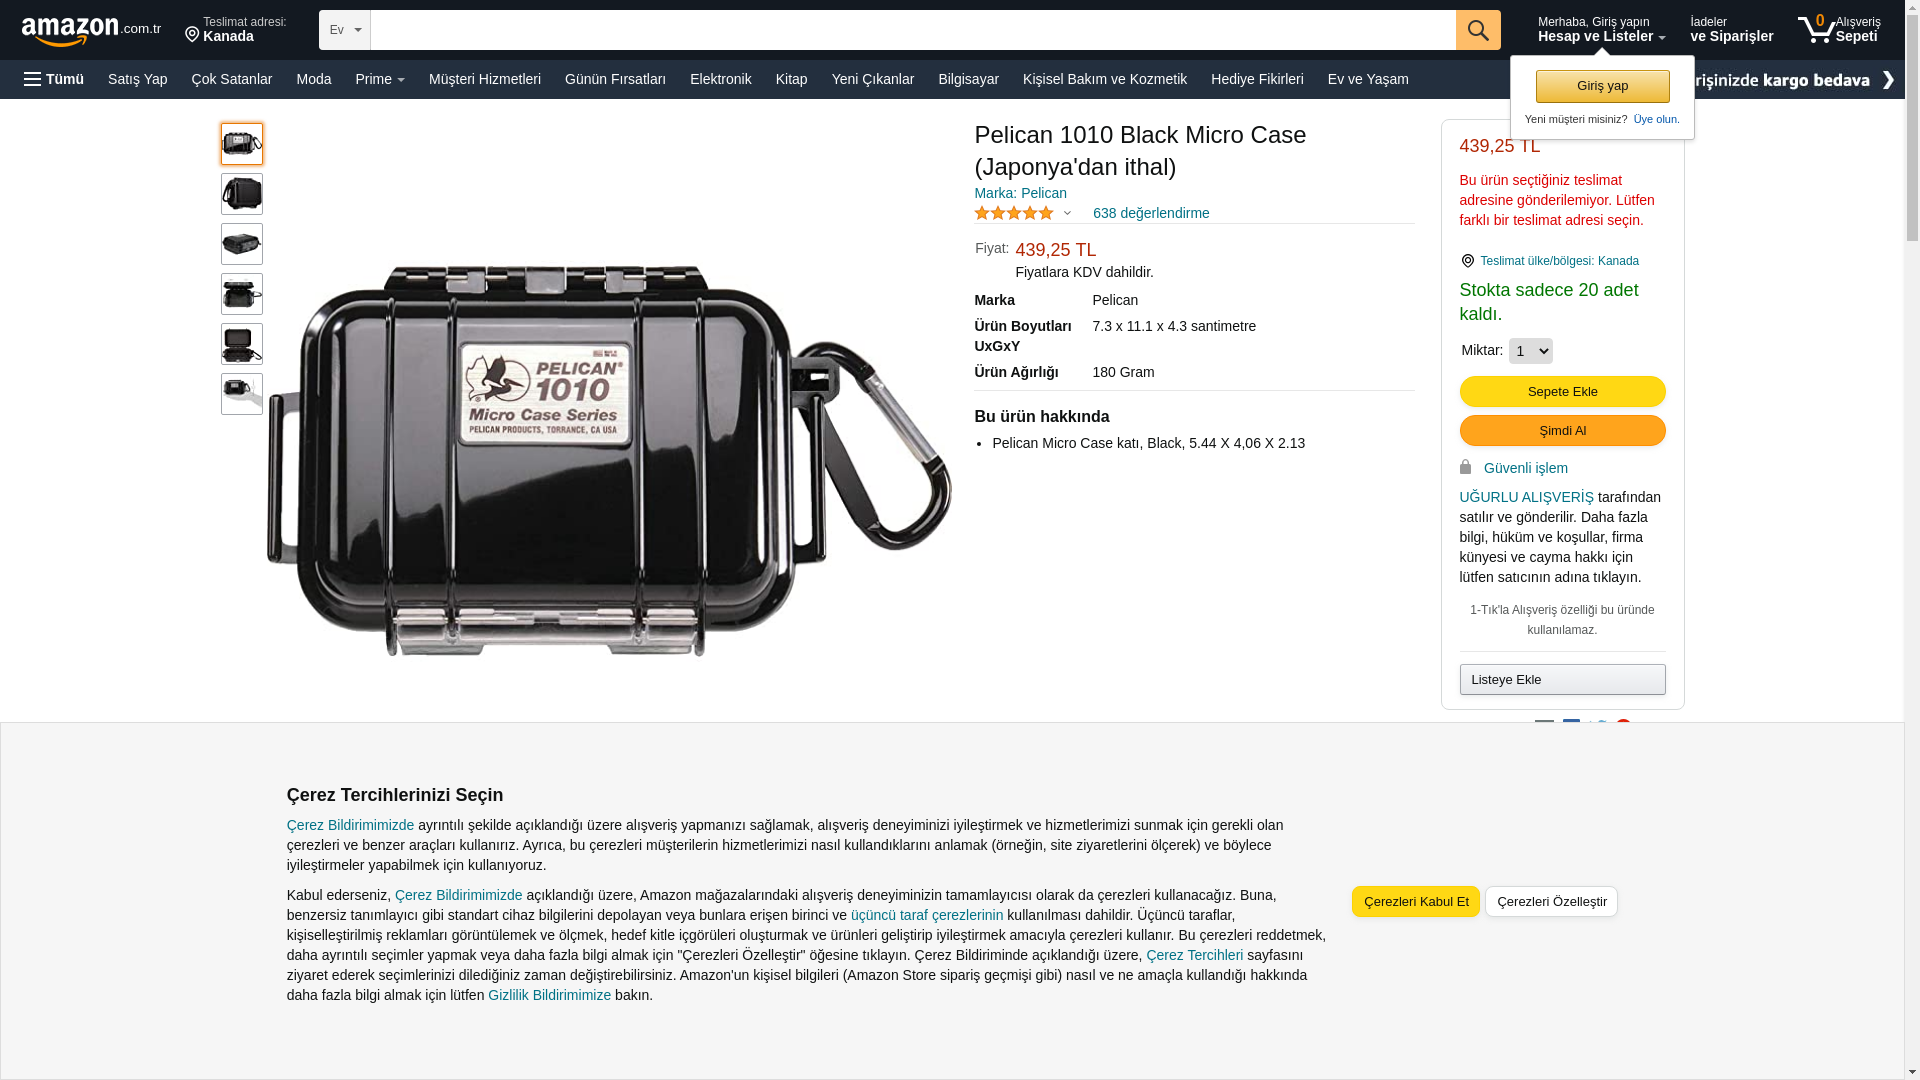Click the search text input field

tap(913, 30)
